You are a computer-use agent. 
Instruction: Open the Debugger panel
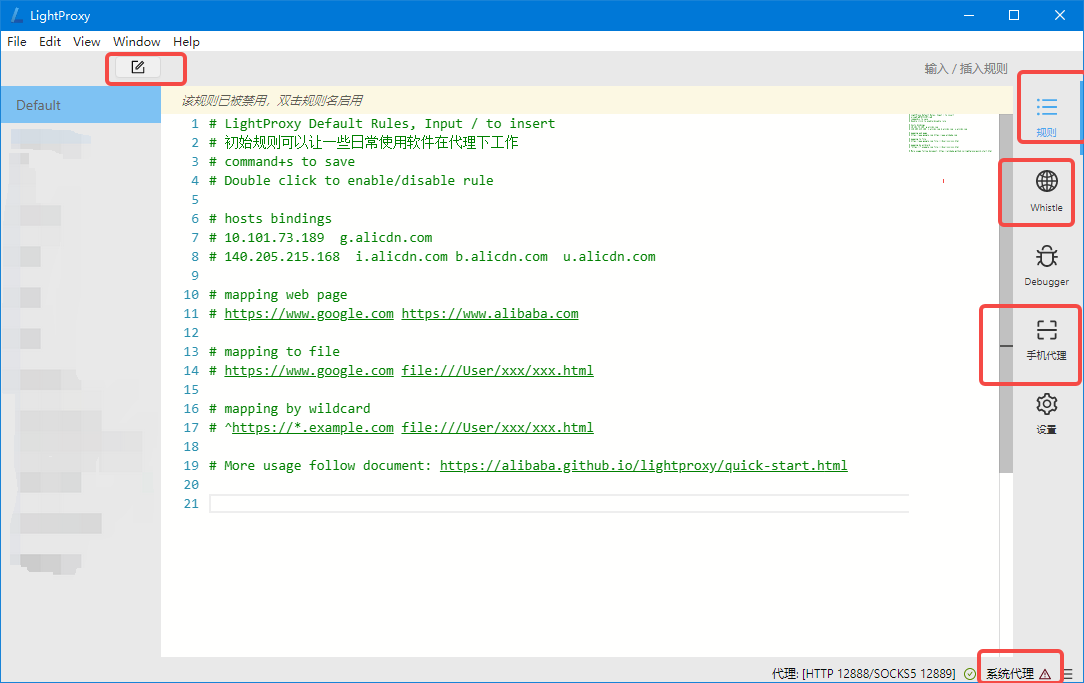(x=1046, y=265)
